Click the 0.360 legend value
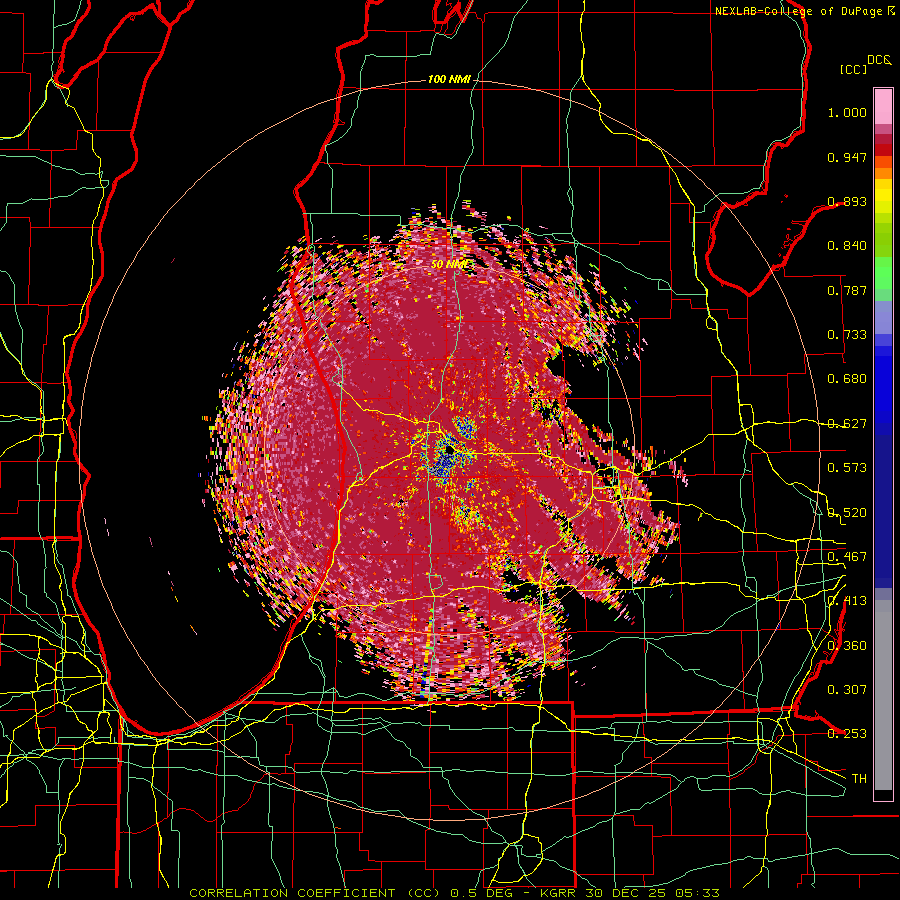Screen dimensions: 900x900 847,646
